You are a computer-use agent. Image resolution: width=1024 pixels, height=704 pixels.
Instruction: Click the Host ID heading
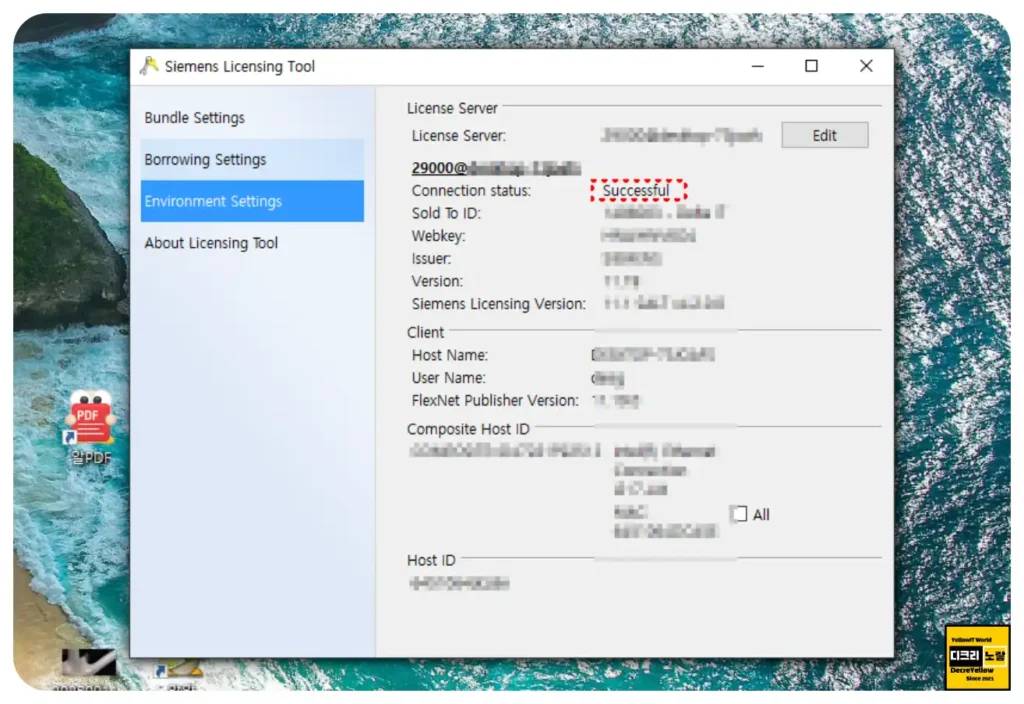(431, 560)
